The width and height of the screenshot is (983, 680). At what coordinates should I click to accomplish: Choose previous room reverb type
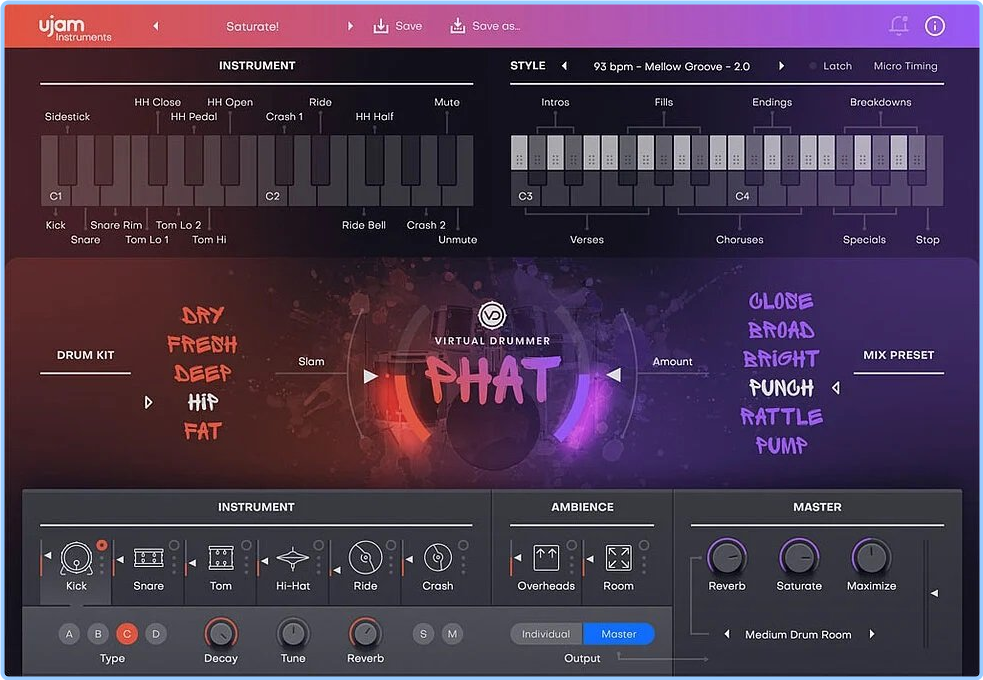pos(727,634)
